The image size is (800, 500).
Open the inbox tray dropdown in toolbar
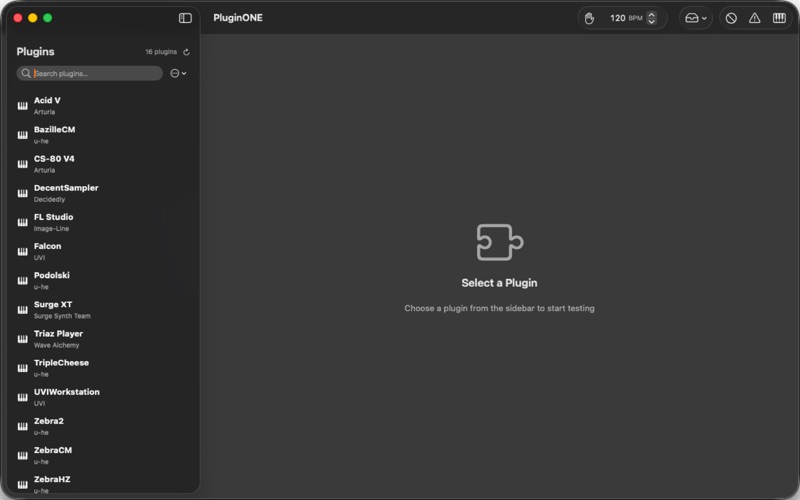696,18
